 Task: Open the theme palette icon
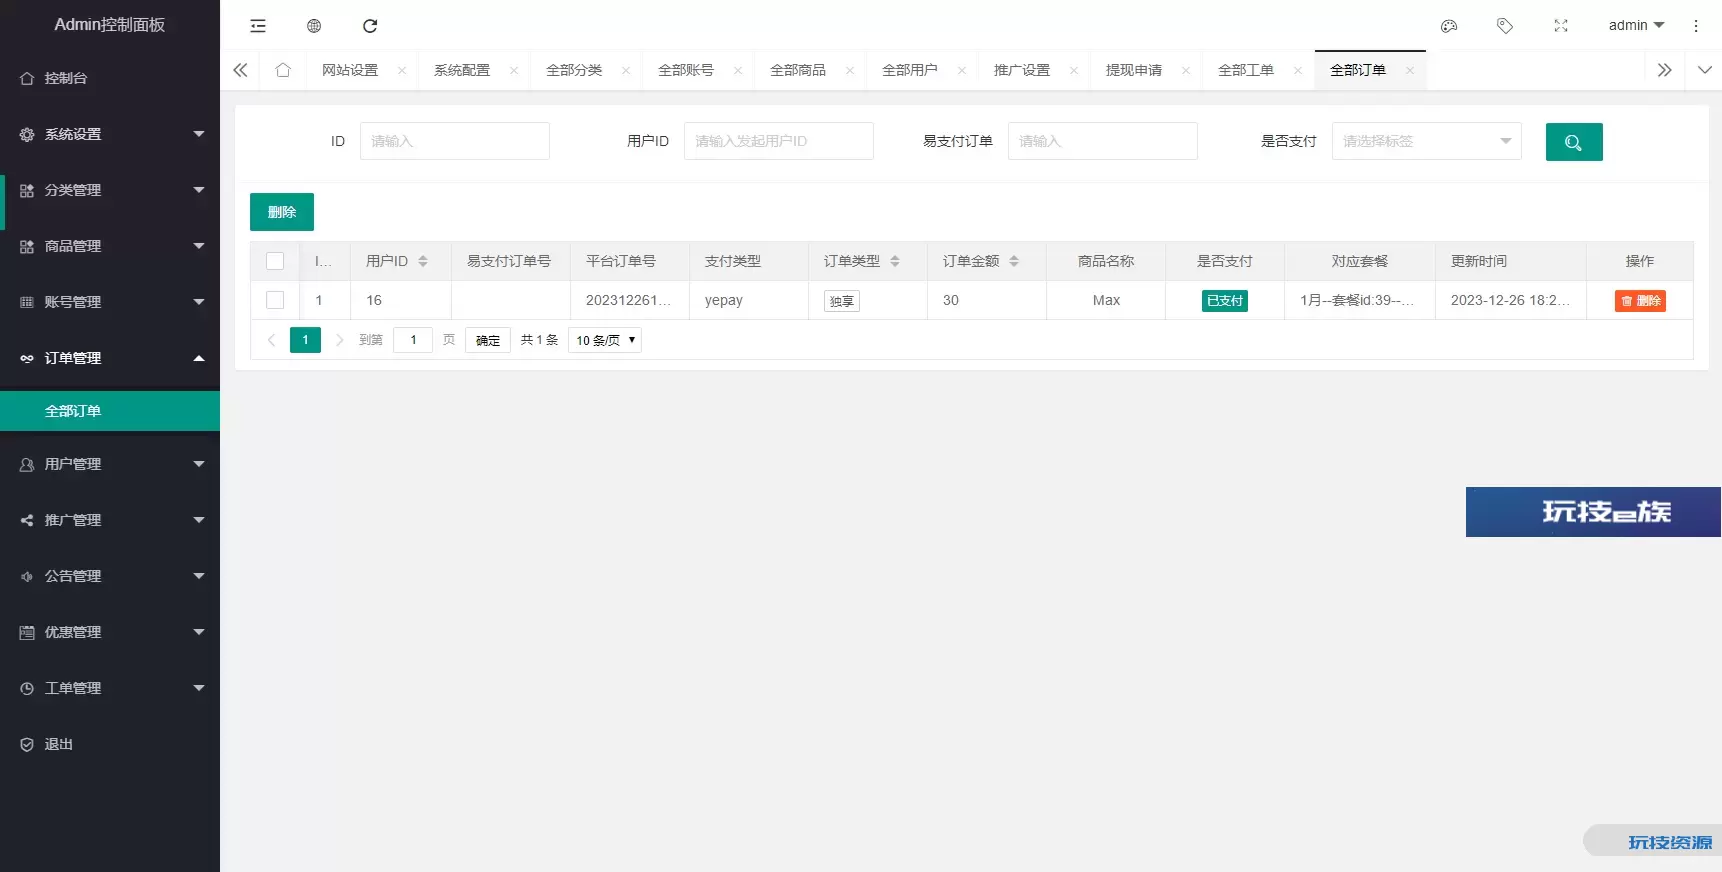pyautogui.click(x=1449, y=26)
